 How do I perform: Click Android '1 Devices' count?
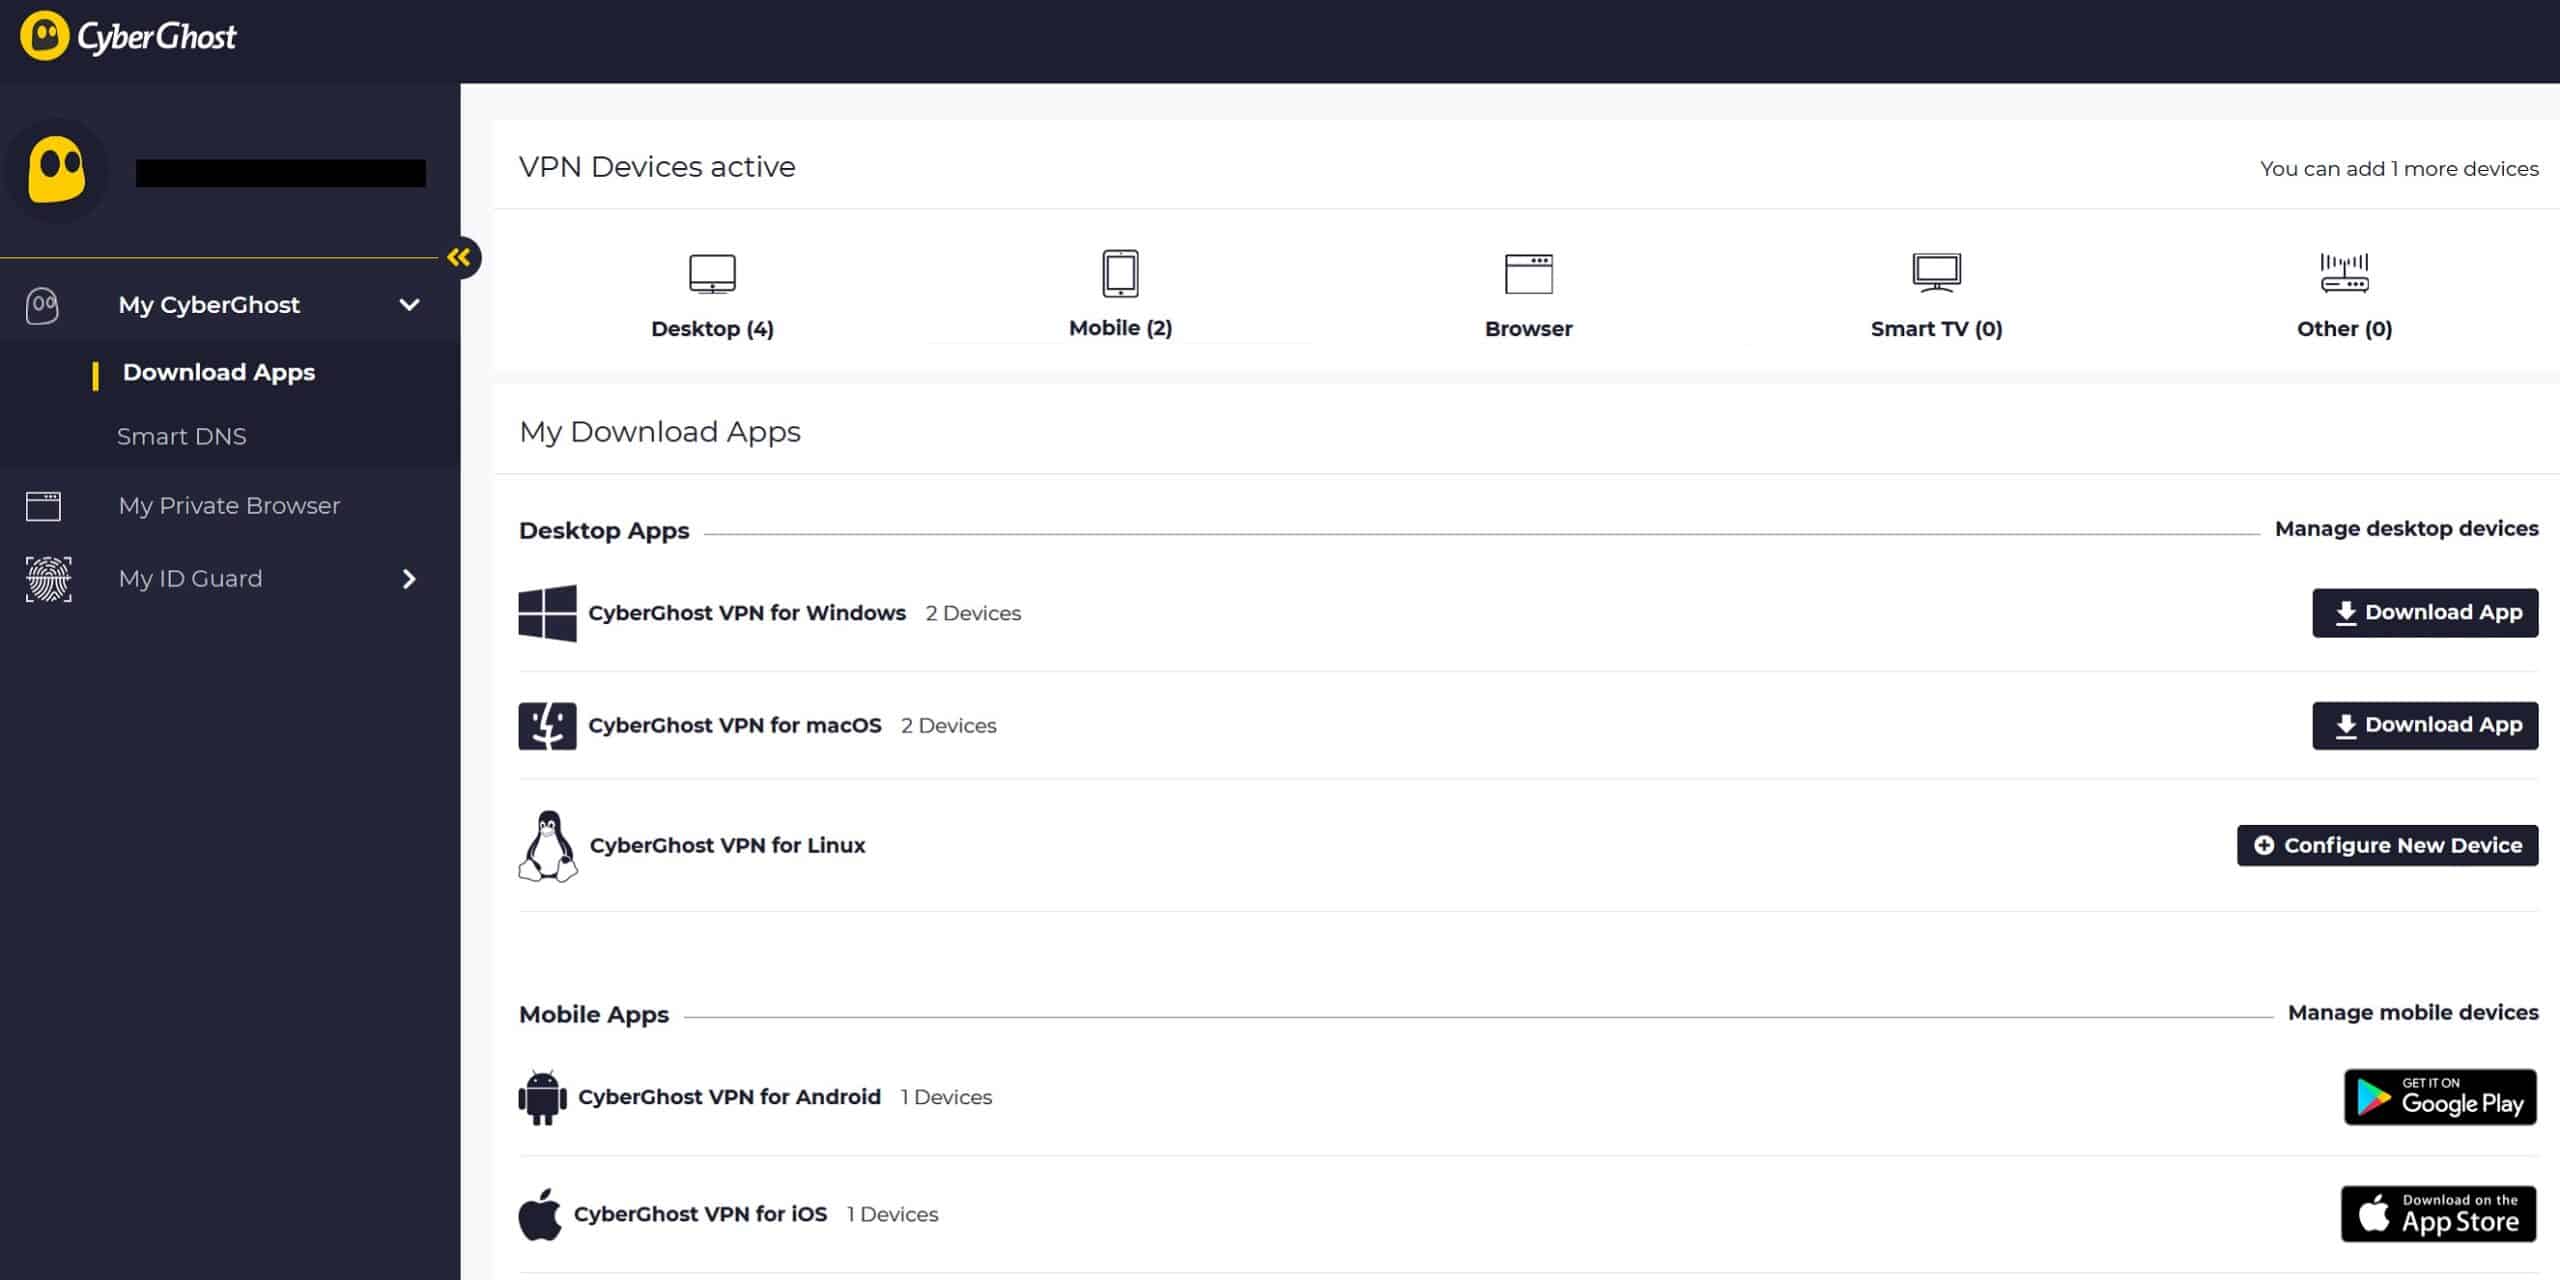[x=946, y=1097]
